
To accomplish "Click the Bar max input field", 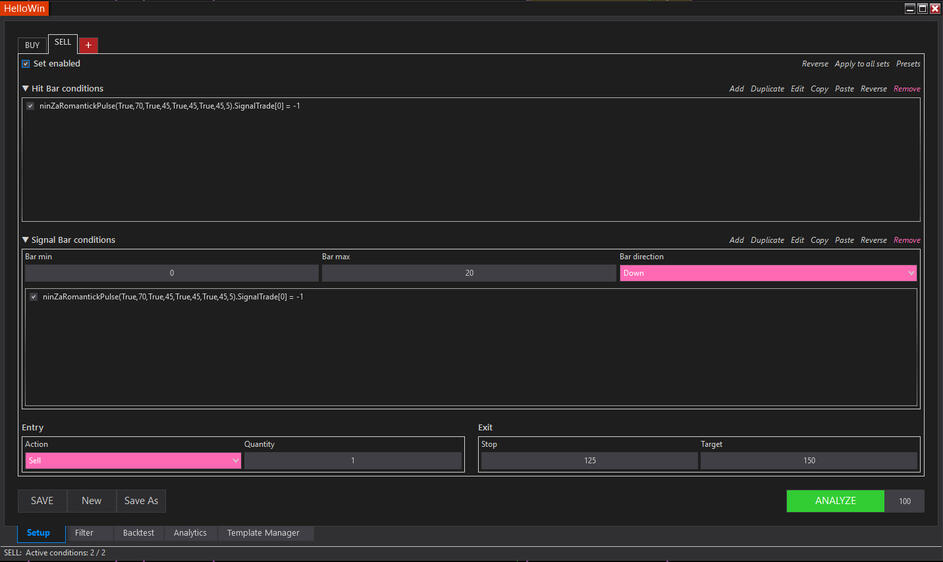I will [x=468, y=273].
